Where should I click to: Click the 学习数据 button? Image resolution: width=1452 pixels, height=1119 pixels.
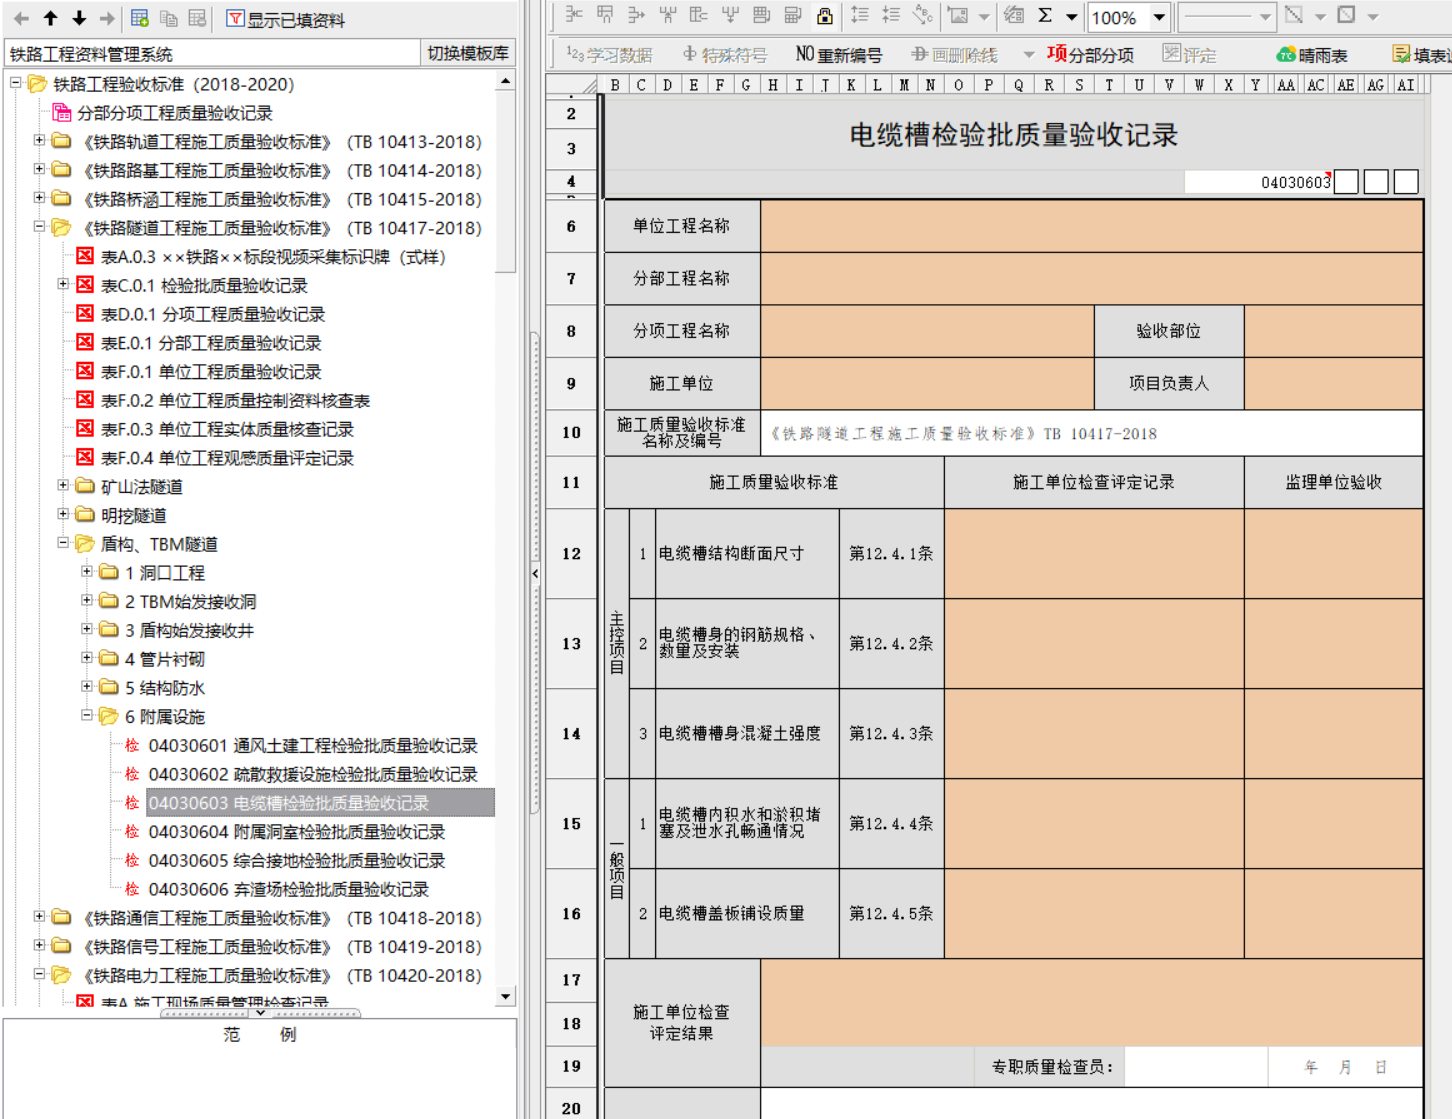(x=608, y=54)
